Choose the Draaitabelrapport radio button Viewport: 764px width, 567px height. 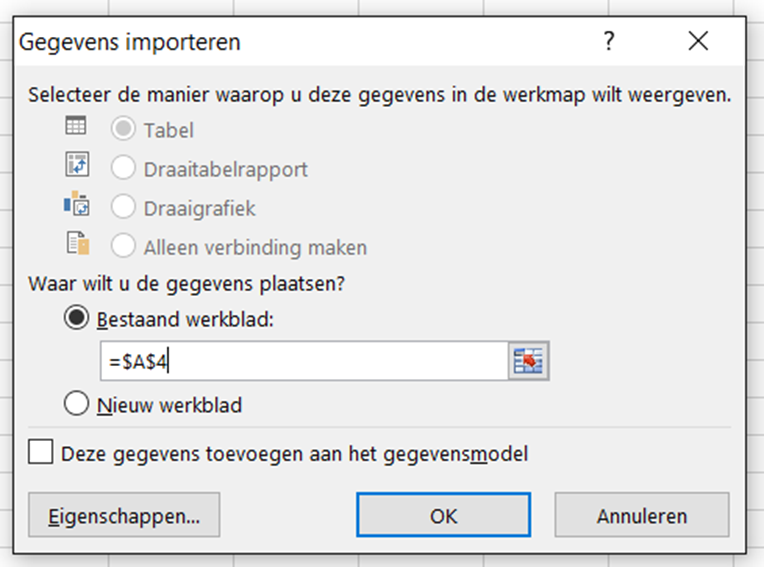click(x=123, y=168)
